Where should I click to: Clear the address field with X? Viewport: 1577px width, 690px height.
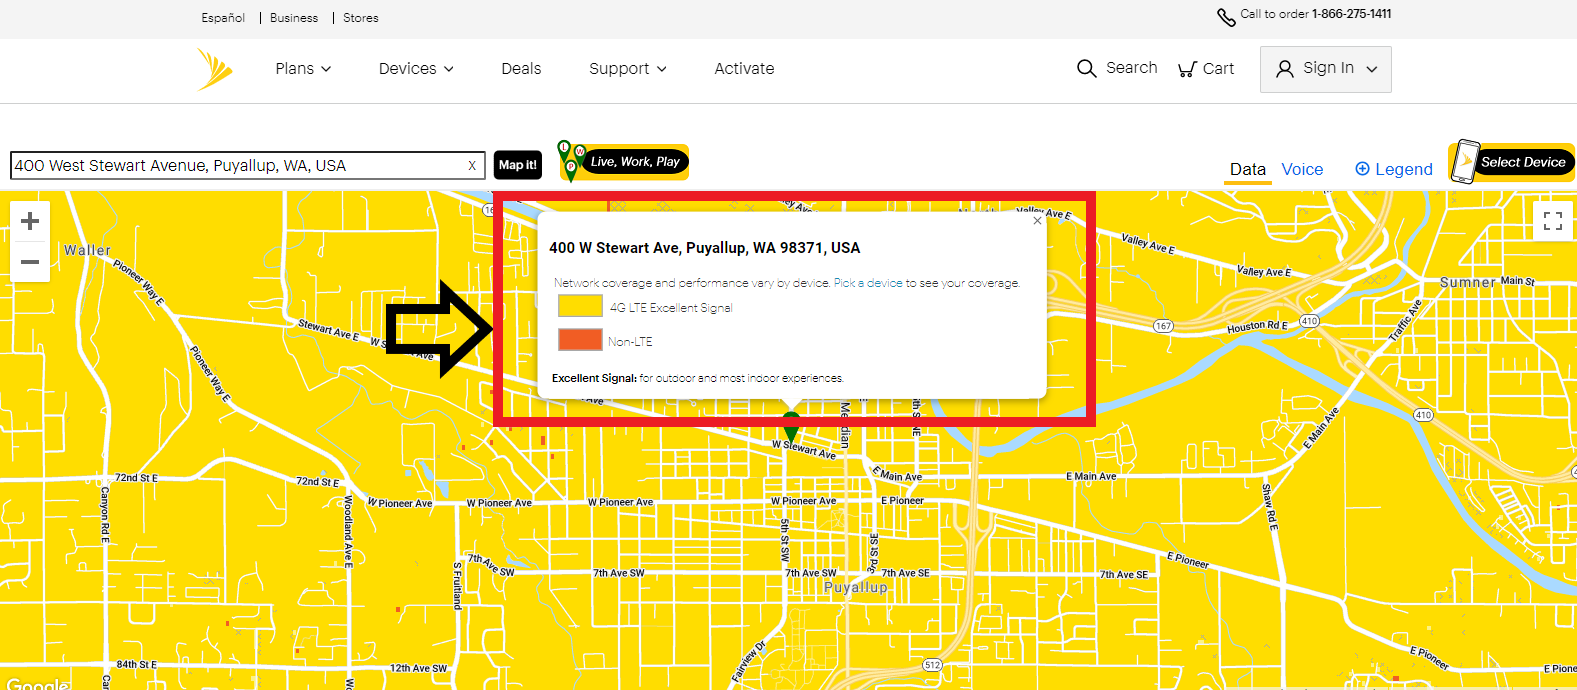472,166
